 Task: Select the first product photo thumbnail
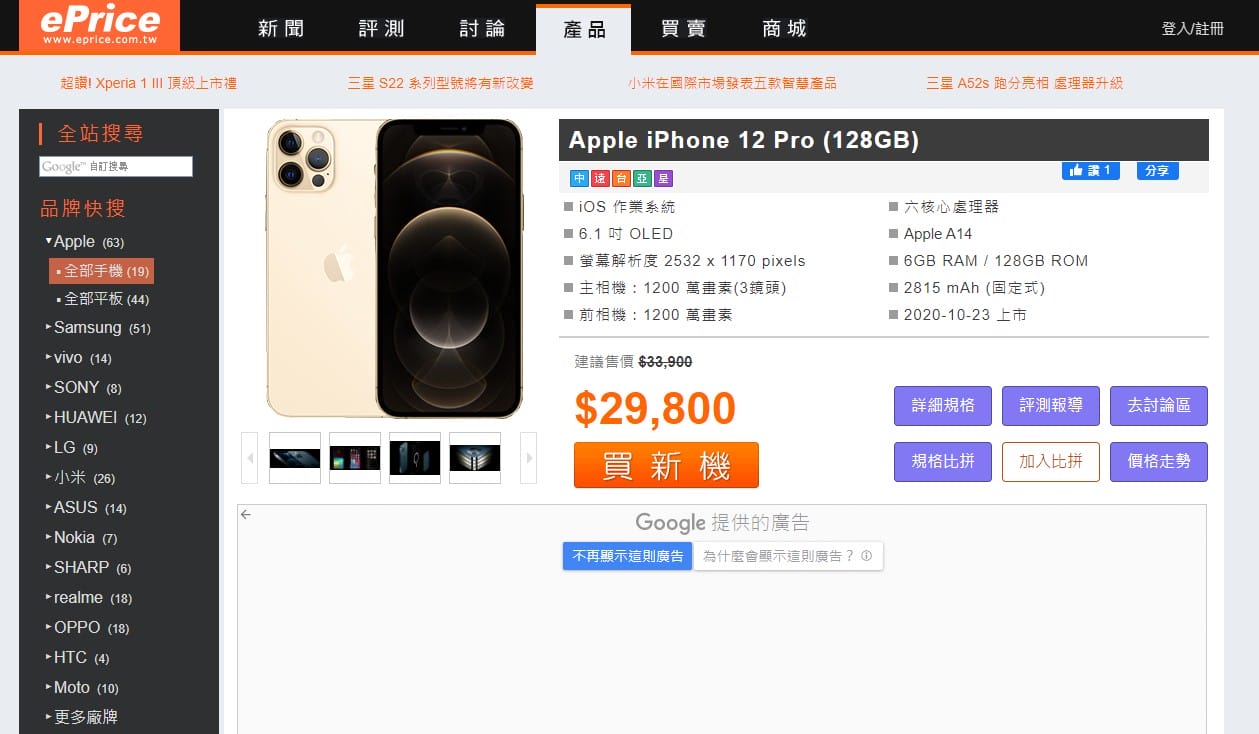(295, 458)
